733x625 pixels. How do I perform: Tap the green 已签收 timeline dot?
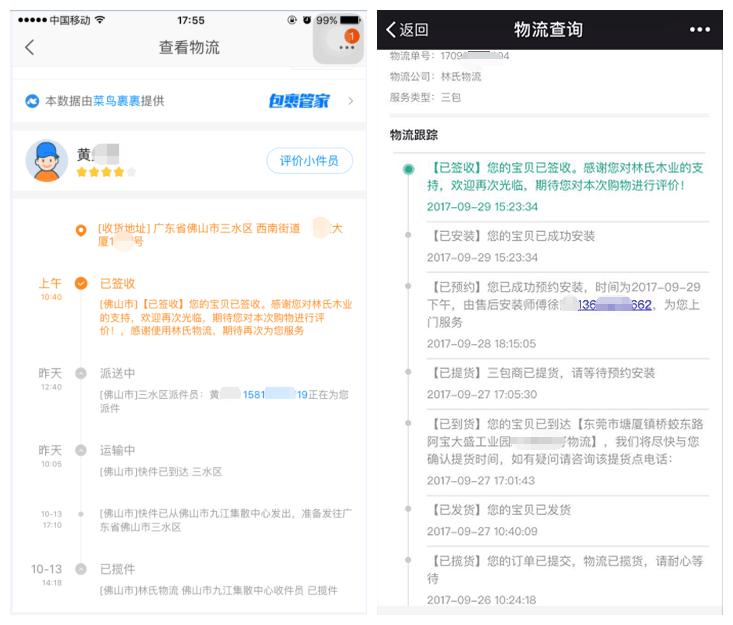[x=408, y=169]
